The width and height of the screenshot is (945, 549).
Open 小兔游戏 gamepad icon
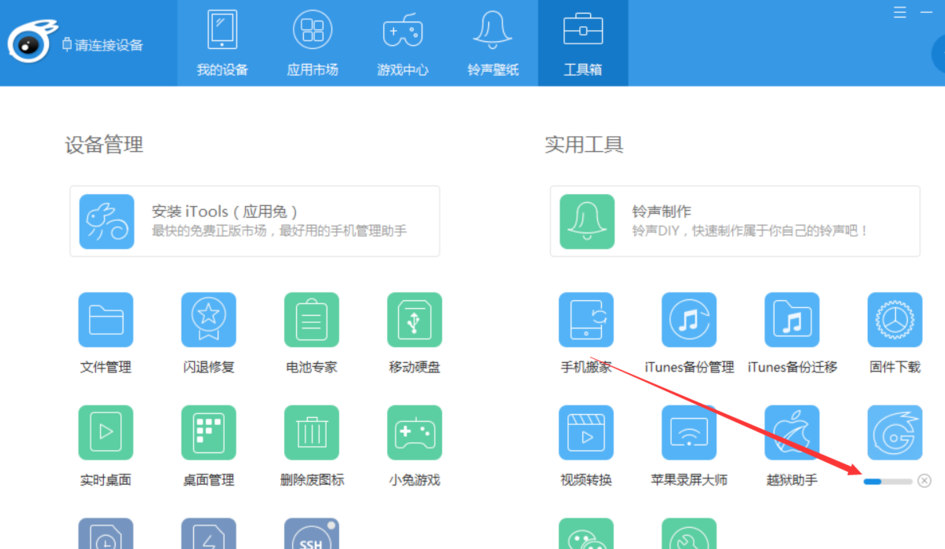pos(414,433)
